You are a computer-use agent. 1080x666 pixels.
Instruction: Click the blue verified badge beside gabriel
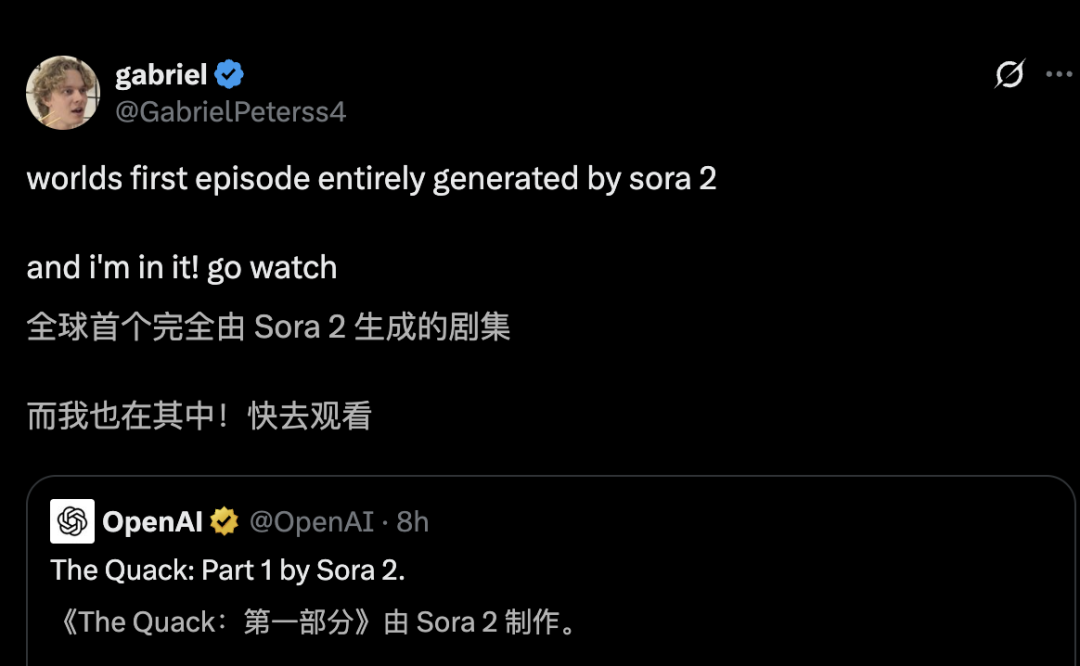[229, 75]
